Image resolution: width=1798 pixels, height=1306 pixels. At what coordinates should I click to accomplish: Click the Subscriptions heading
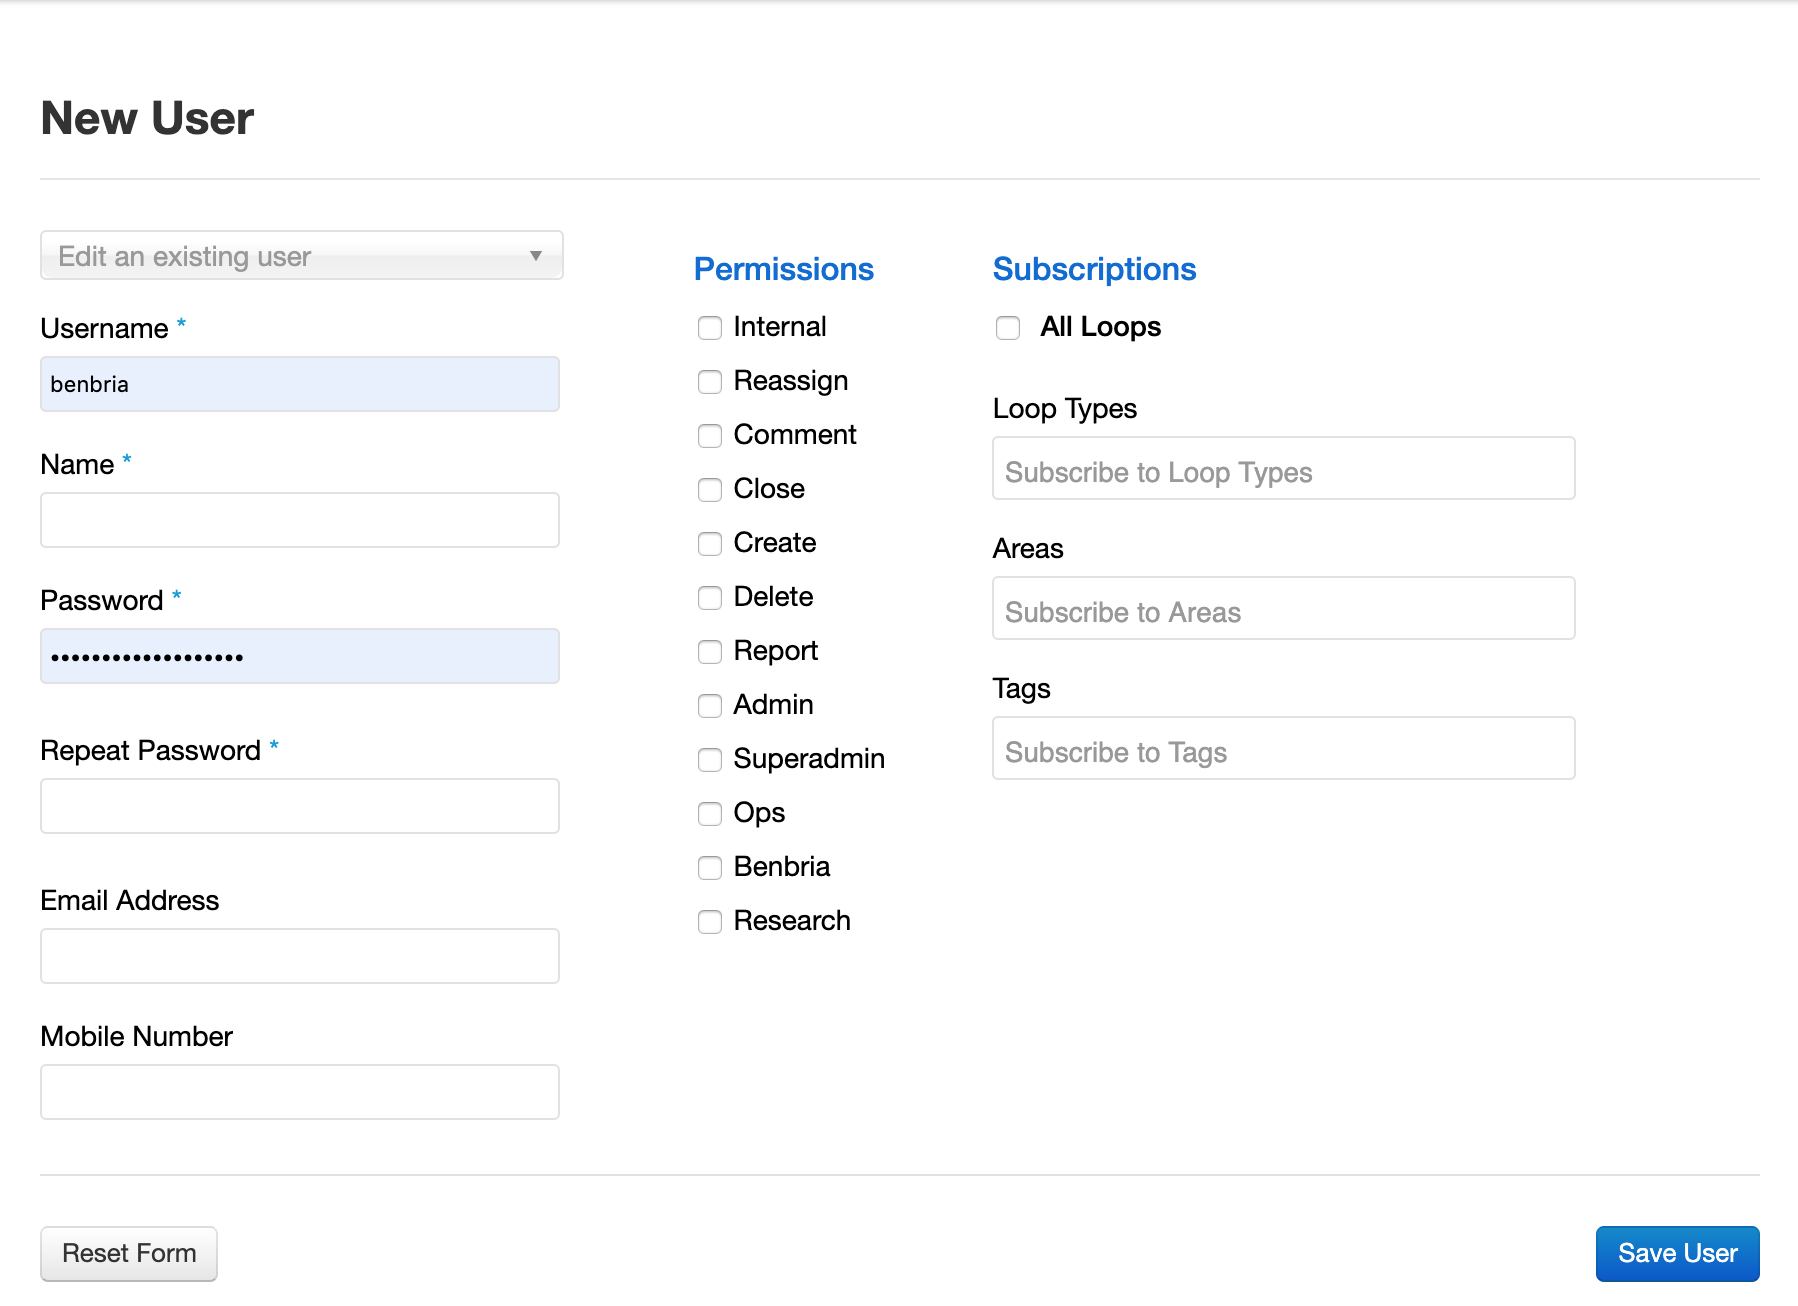(x=1095, y=269)
